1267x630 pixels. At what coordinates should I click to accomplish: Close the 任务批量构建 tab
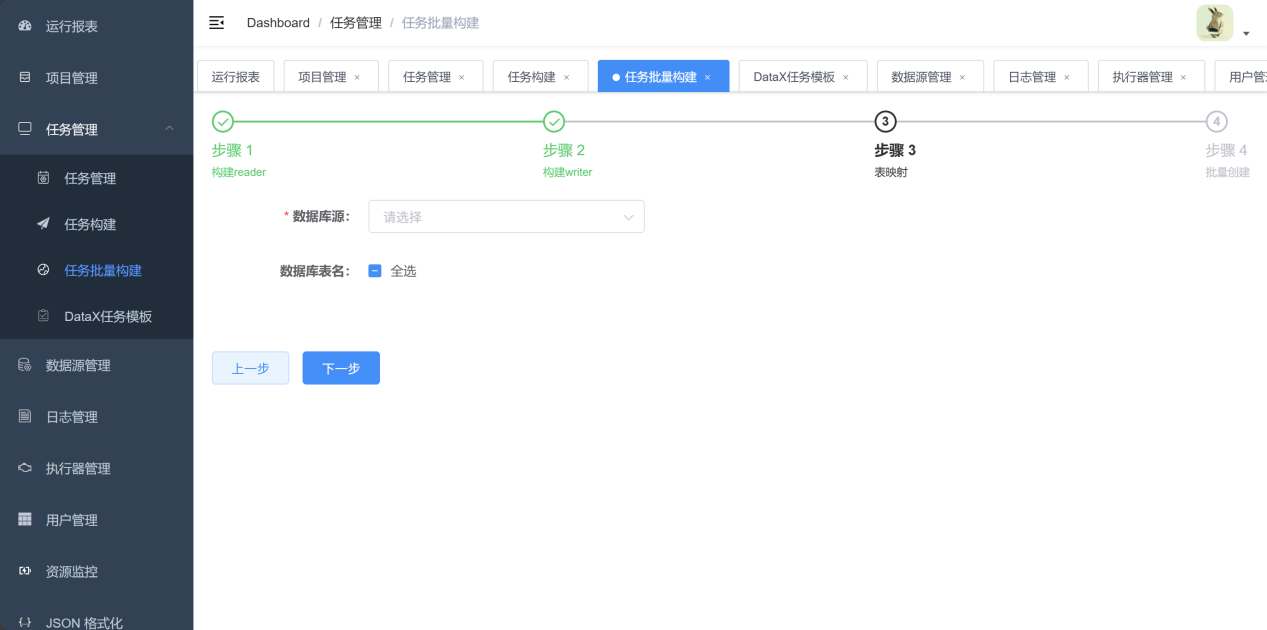[x=708, y=78]
